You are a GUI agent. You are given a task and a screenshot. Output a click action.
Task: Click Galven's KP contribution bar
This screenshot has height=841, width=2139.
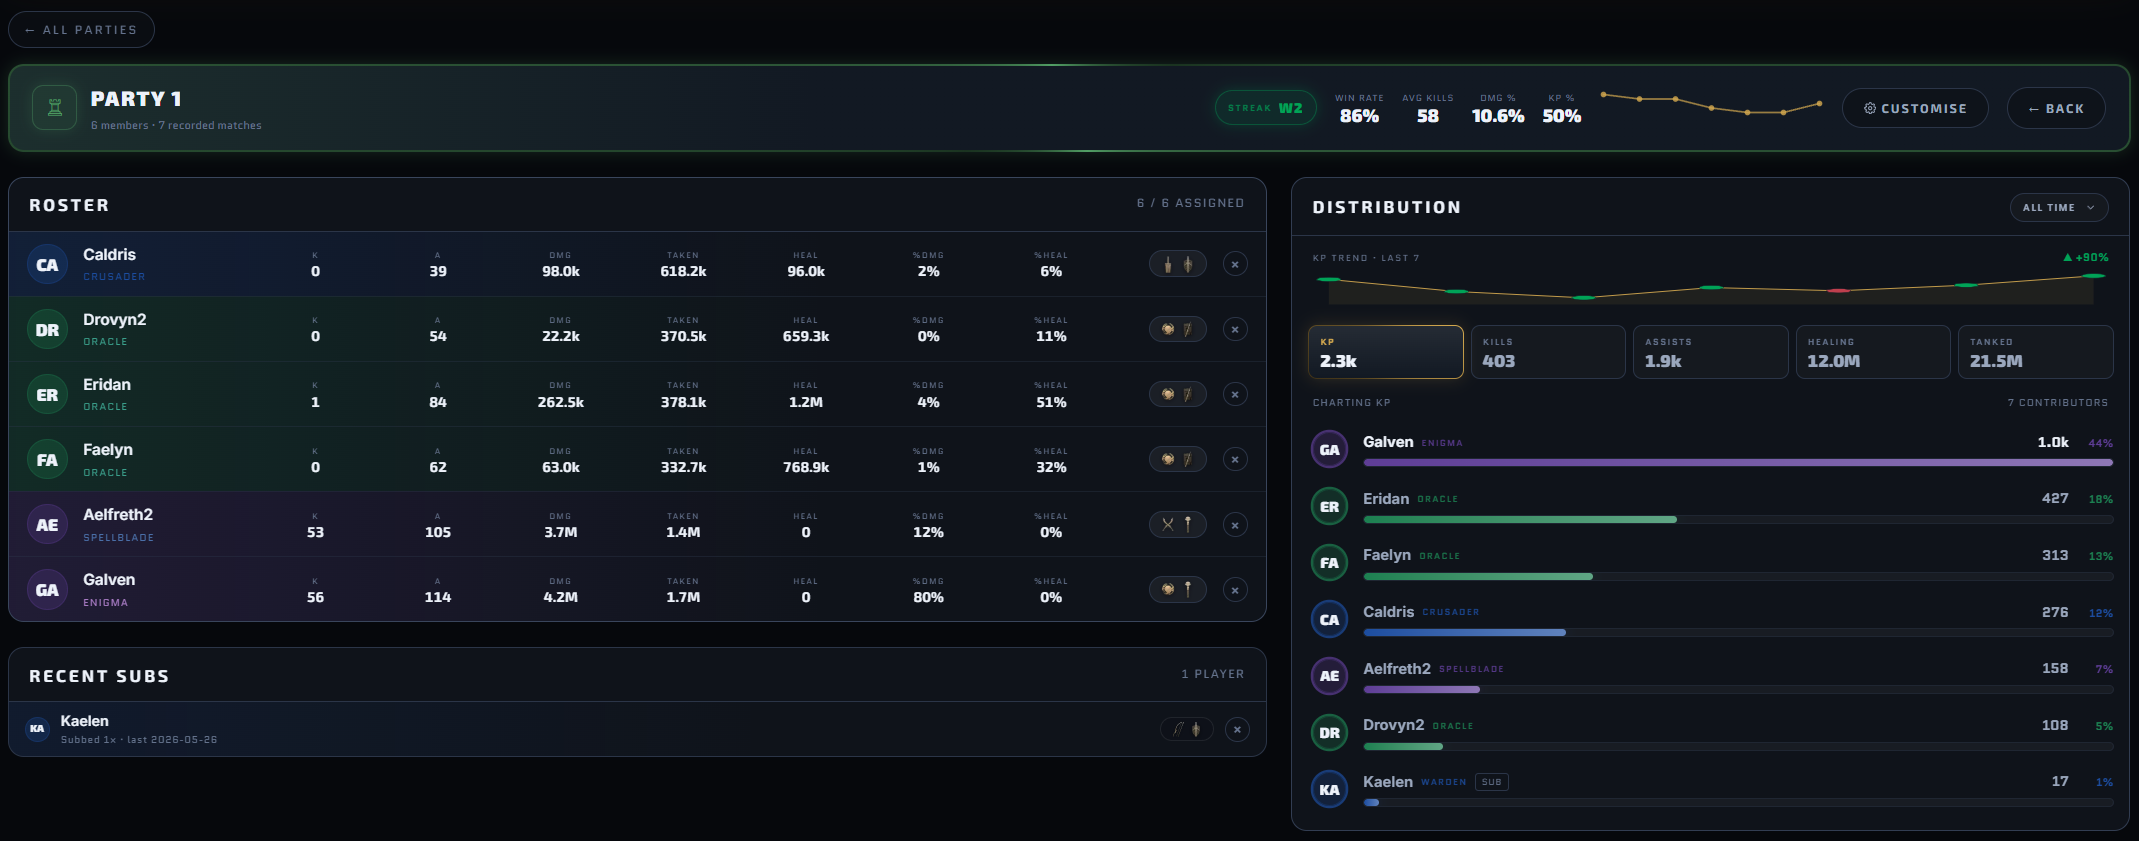coord(1738,463)
